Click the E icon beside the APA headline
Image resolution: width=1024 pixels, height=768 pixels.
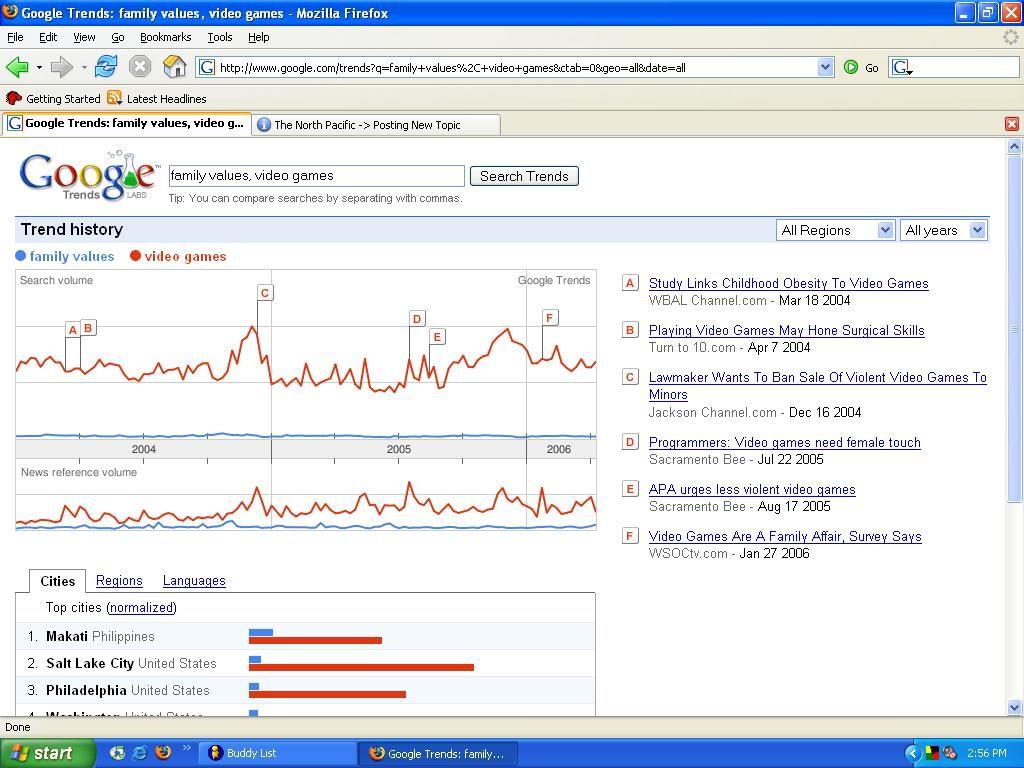(x=630, y=489)
